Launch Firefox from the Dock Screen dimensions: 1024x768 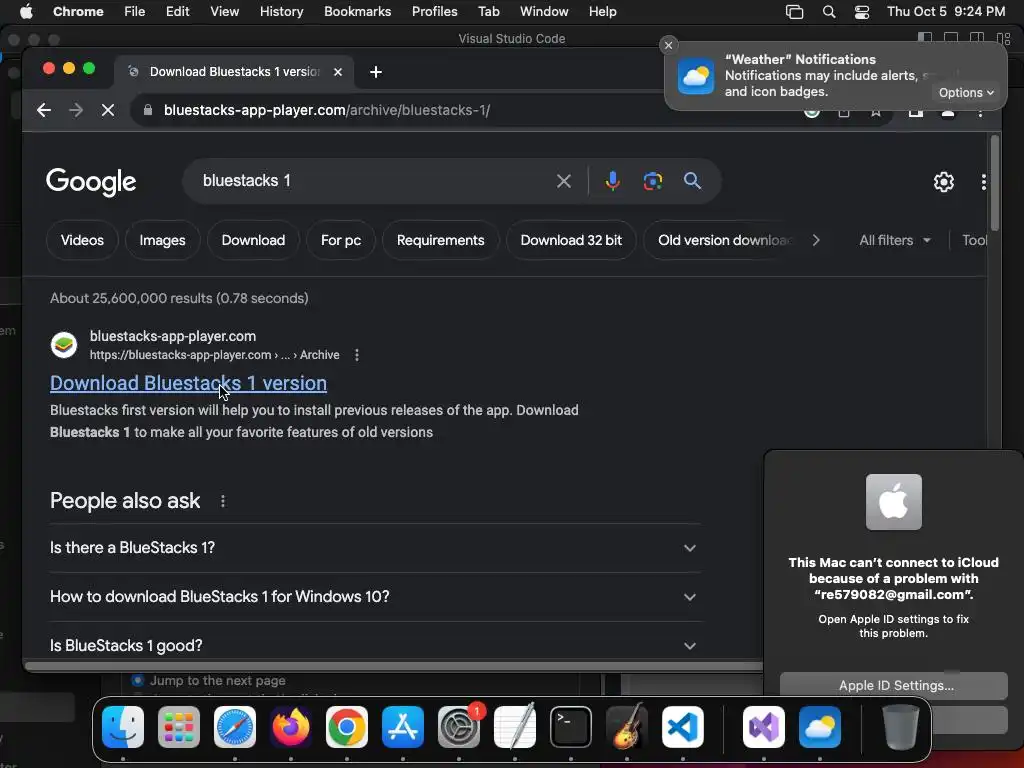point(291,727)
